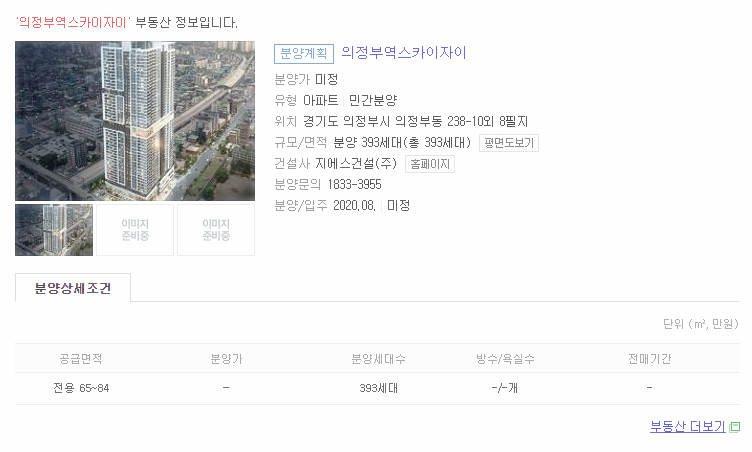Image resolution: width=752 pixels, height=452 pixels.
Task: Click the 지에스건설(주) builder name
Action: click(x=356, y=164)
